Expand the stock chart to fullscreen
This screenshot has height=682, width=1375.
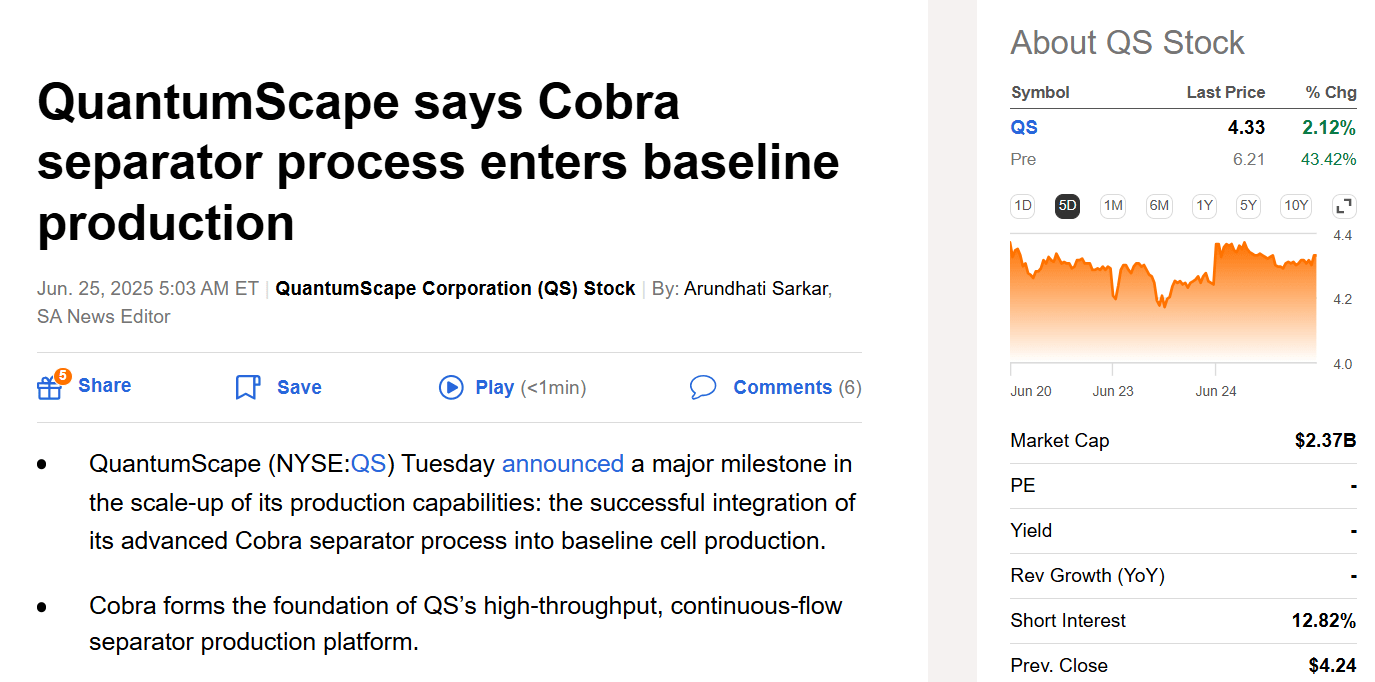point(1343,206)
